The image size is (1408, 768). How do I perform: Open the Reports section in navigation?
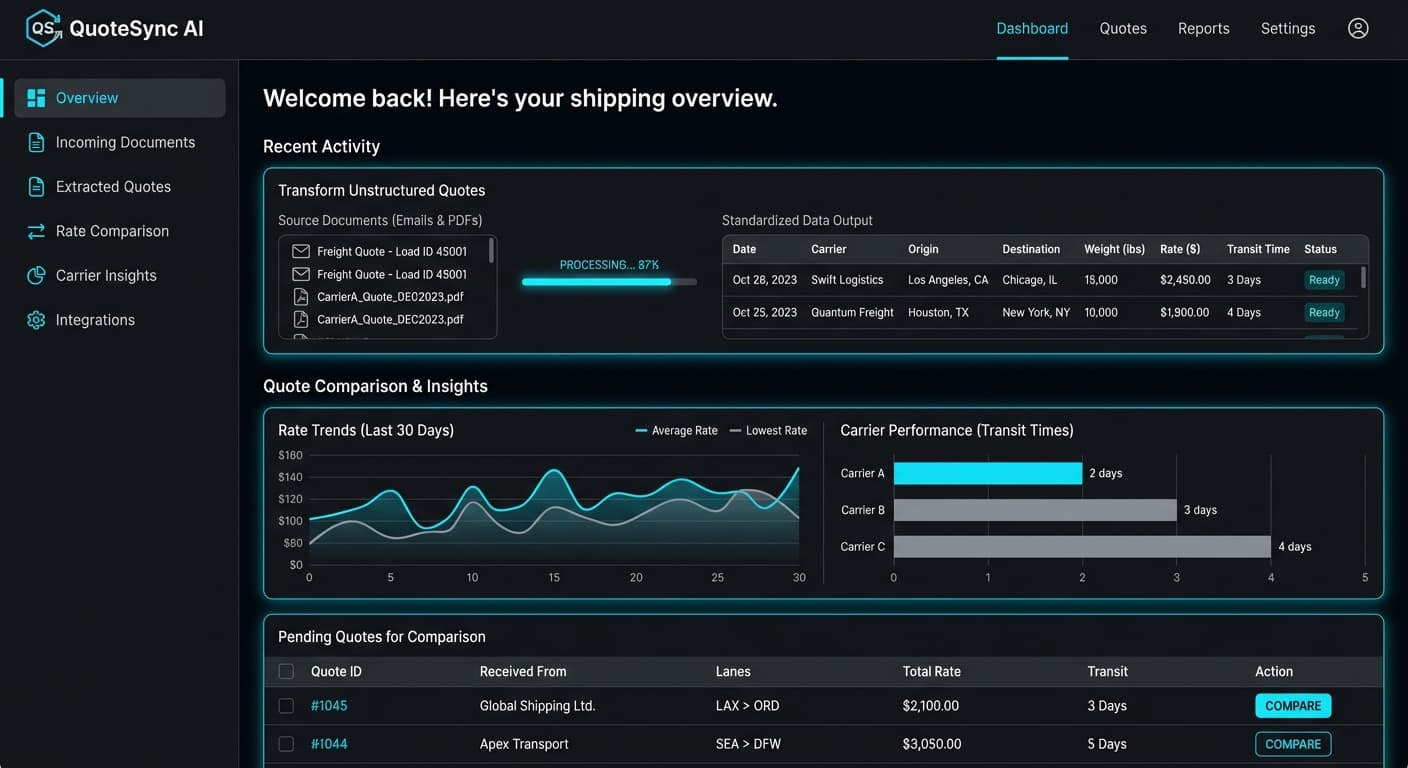click(x=1203, y=28)
